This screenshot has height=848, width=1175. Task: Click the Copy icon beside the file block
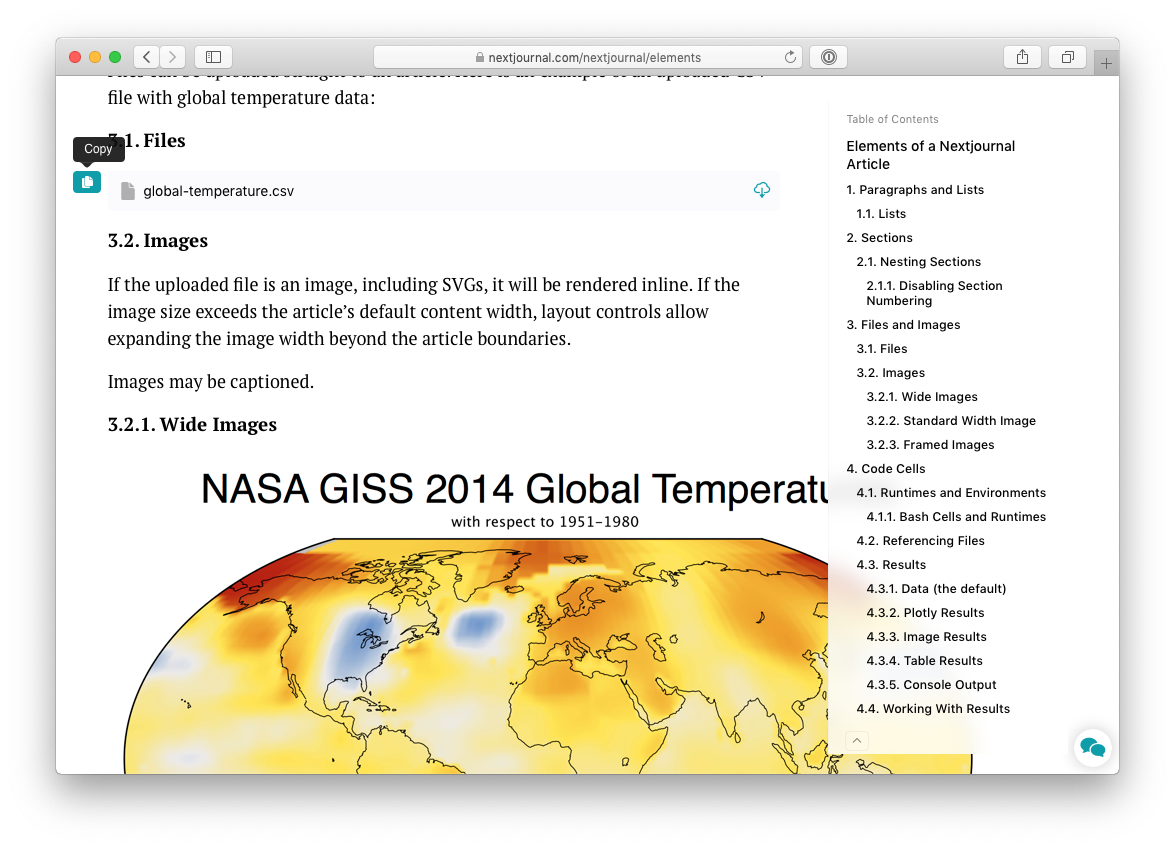click(87, 182)
